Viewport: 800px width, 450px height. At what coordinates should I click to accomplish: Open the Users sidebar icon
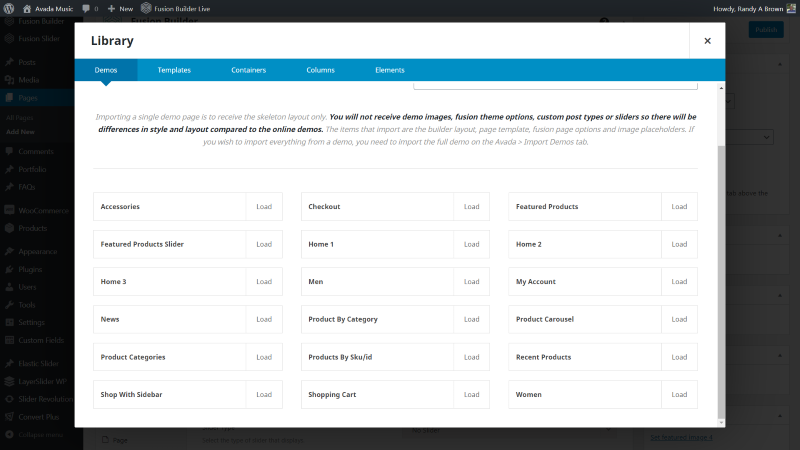(x=9, y=287)
